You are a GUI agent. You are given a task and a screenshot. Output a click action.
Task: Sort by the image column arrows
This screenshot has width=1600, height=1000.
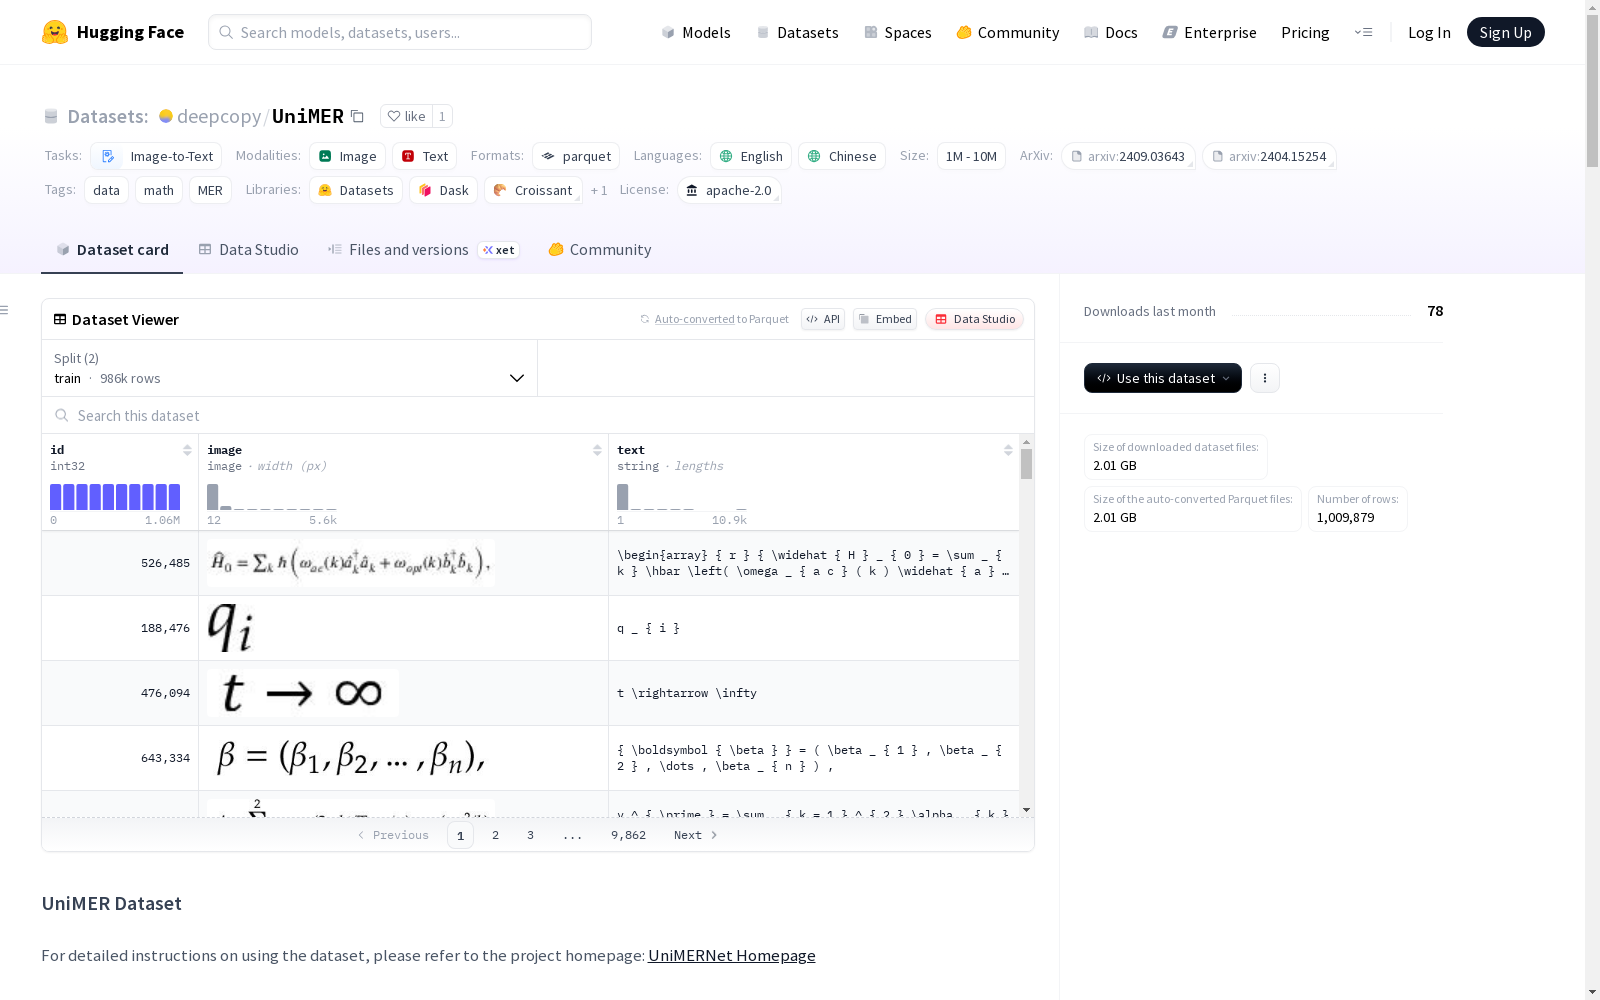[597, 450]
